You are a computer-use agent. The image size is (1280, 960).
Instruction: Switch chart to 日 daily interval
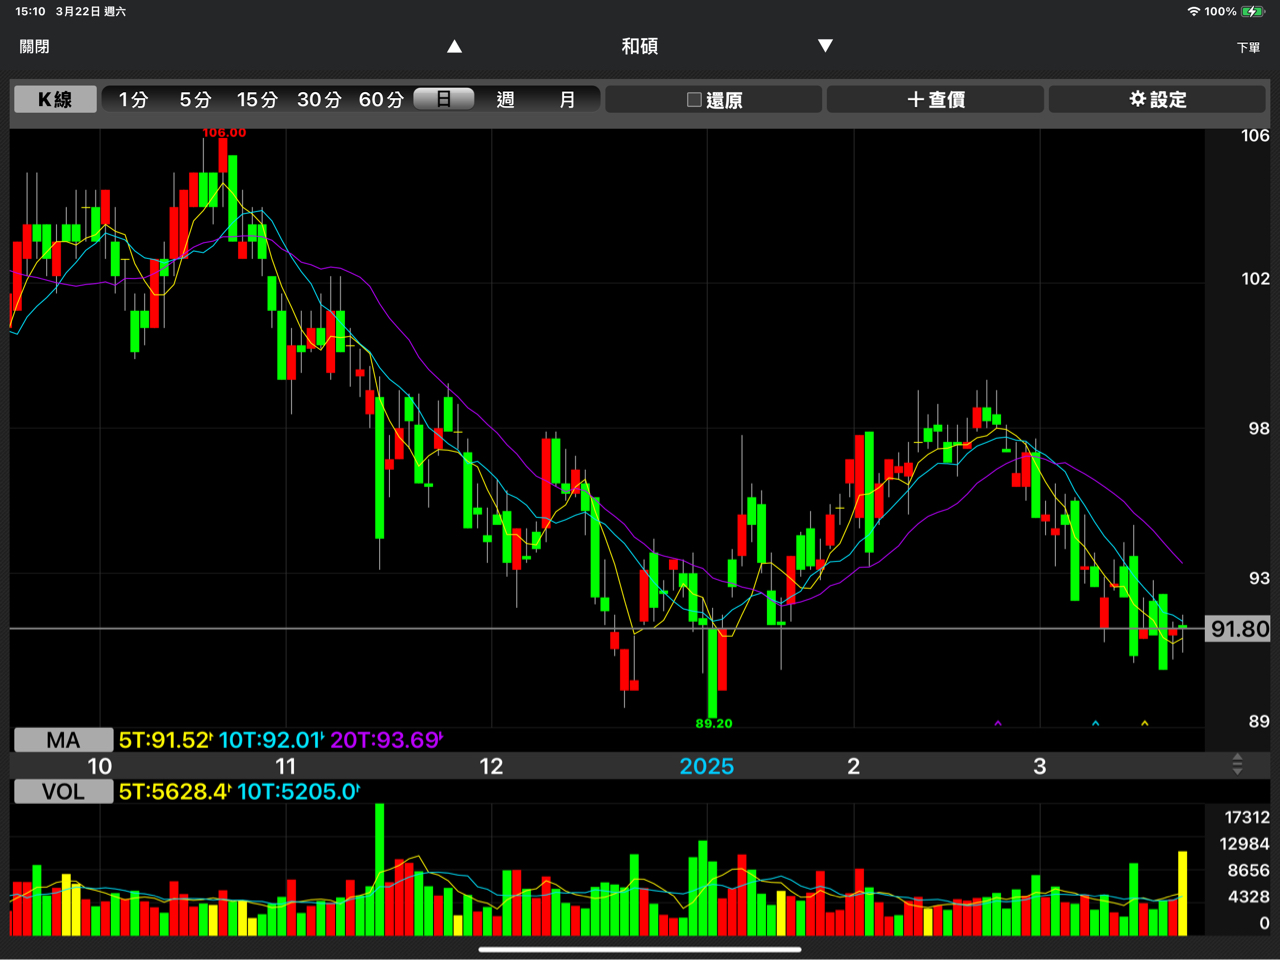coord(443,99)
